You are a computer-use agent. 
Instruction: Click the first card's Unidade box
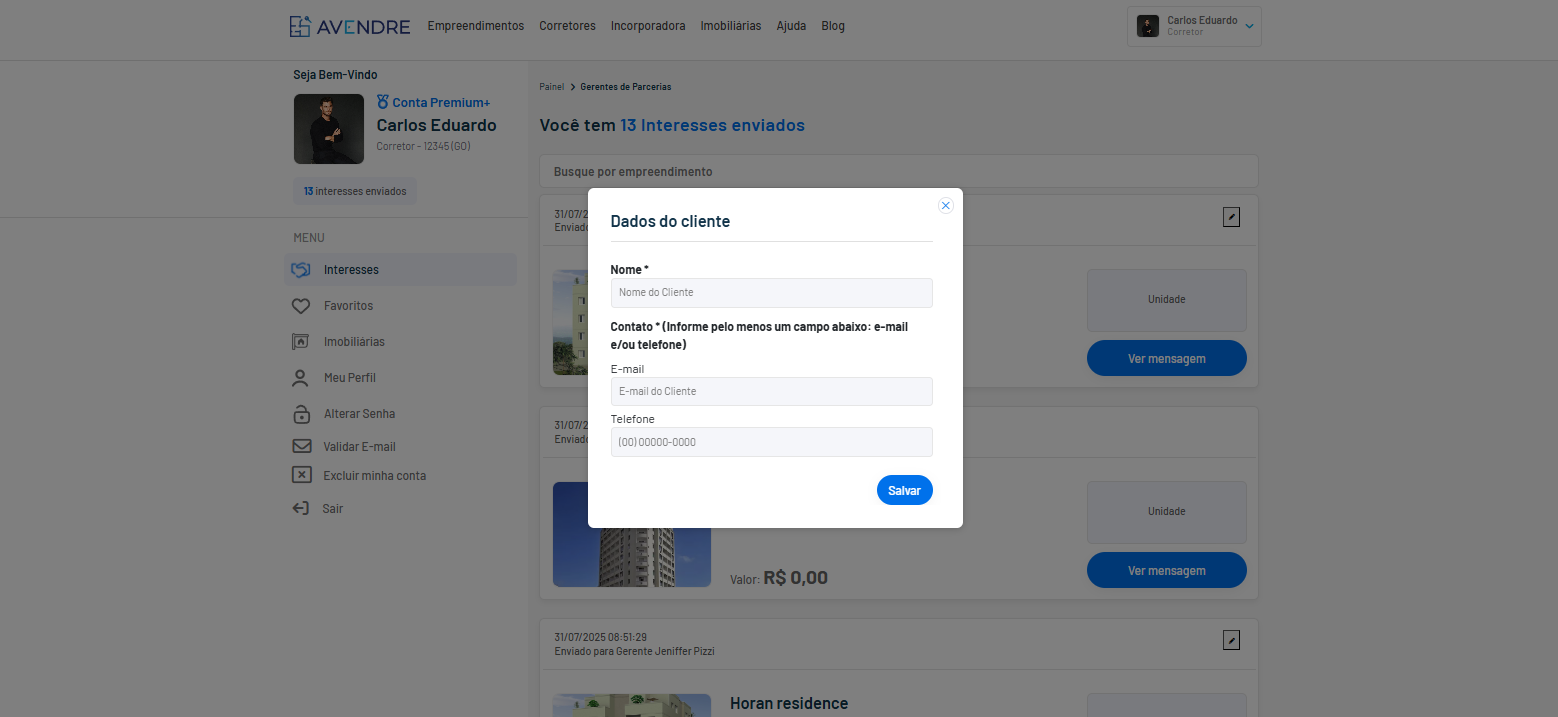pyautogui.click(x=1166, y=300)
